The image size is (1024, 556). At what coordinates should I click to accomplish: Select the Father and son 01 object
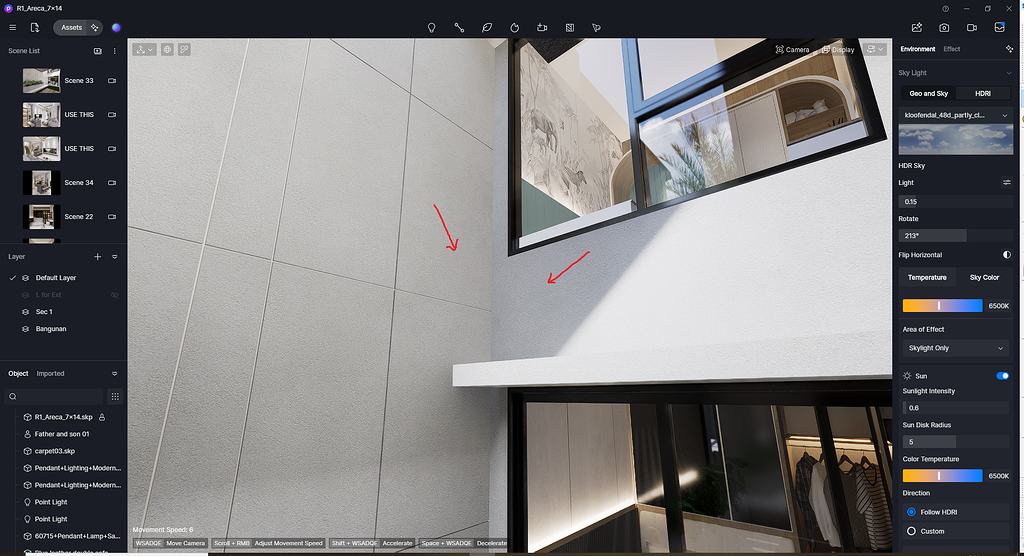(62, 434)
